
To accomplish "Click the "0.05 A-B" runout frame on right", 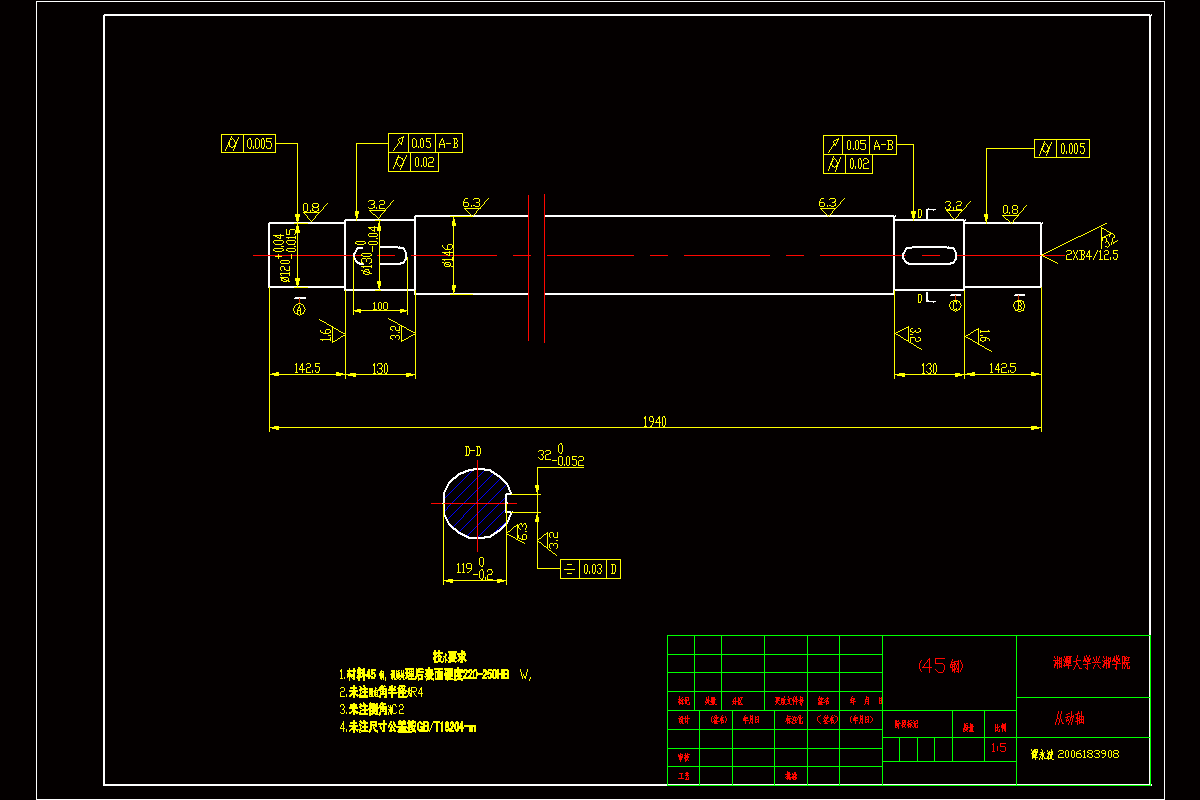I will tap(860, 145).
